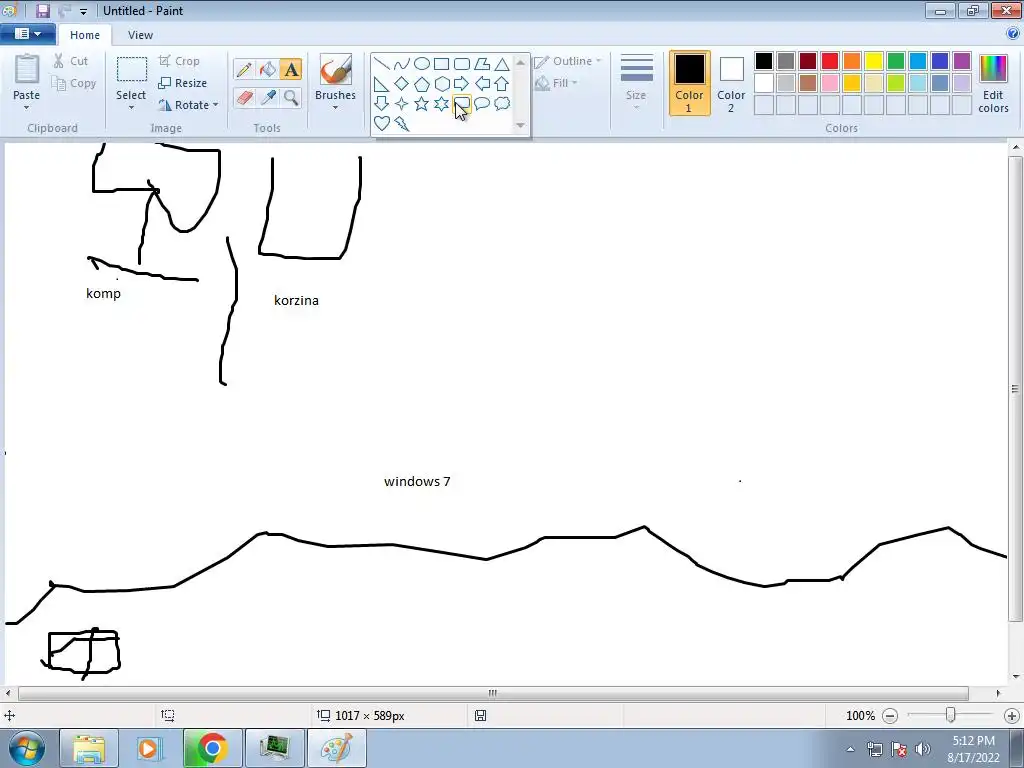The height and width of the screenshot is (768, 1024).
Task: Choose the Down arrow shape
Action: click(381, 103)
